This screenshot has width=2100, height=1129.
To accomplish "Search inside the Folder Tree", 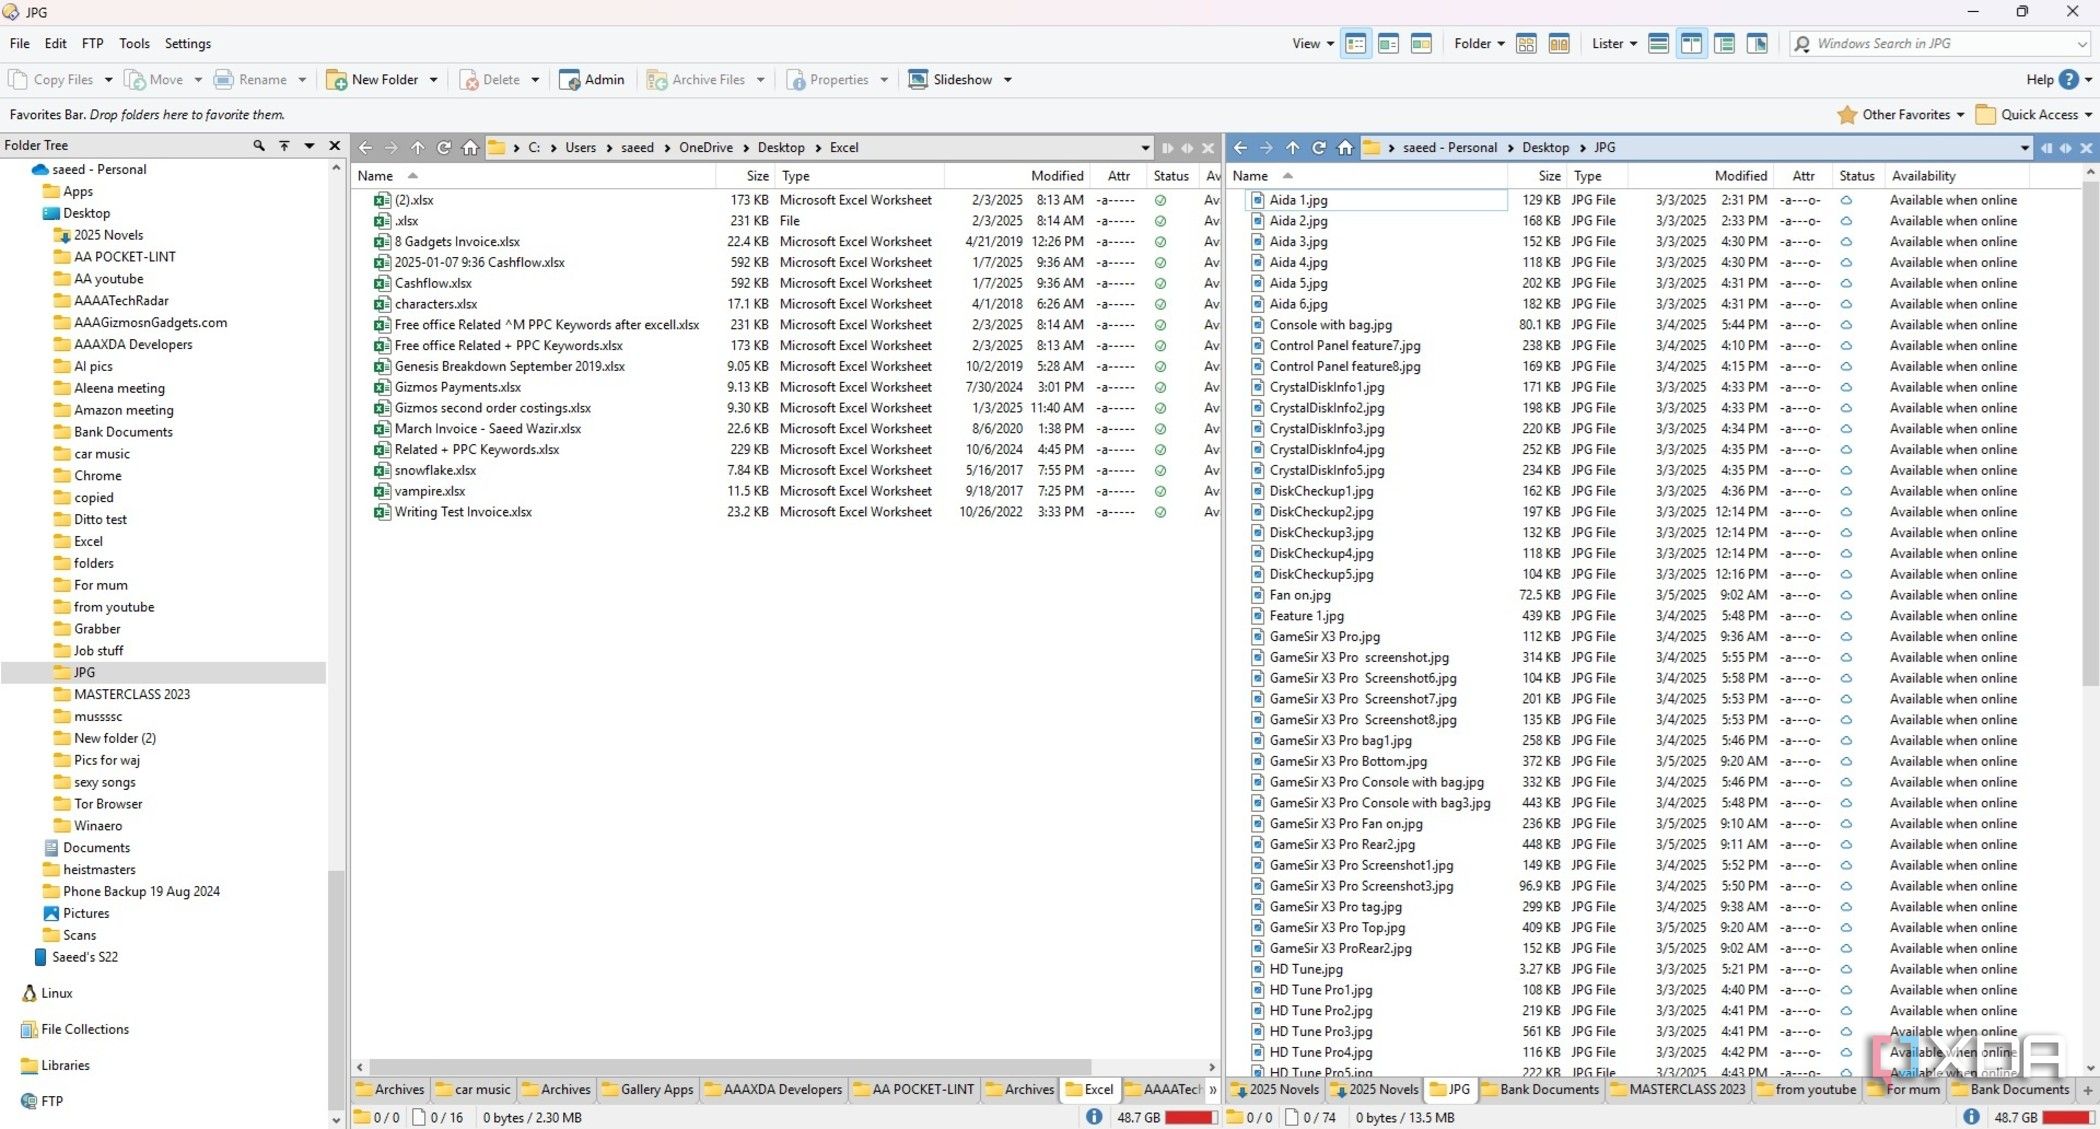I will coord(259,146).
